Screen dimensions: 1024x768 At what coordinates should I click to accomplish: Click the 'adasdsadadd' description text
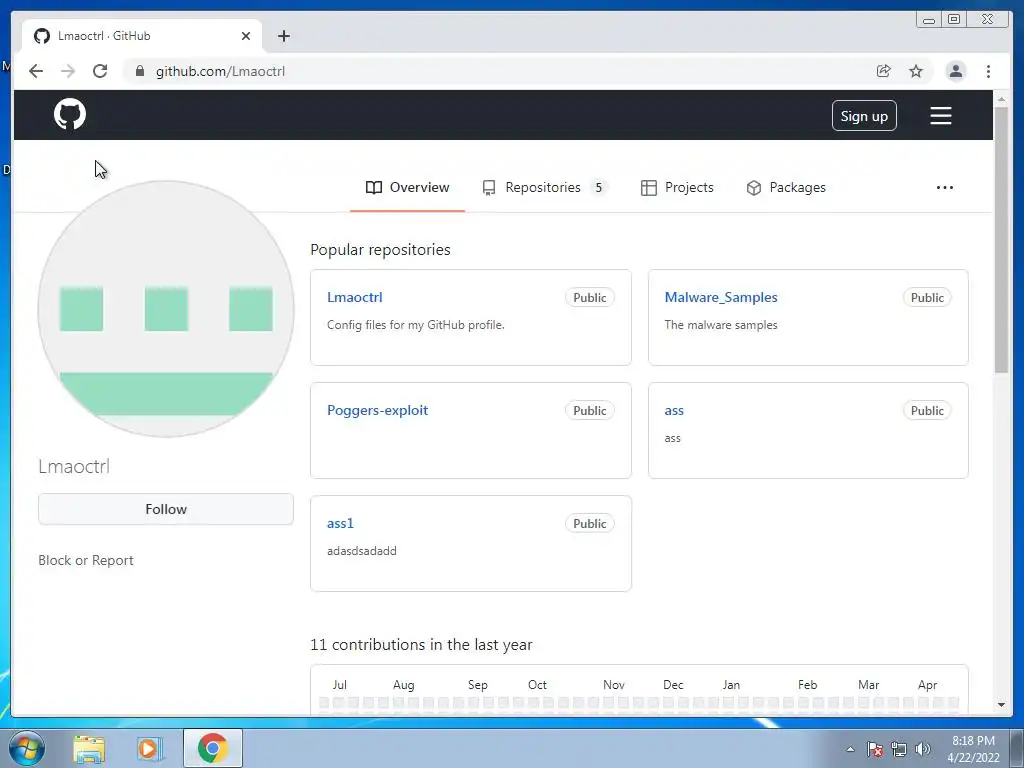click(x=362, y=551)
